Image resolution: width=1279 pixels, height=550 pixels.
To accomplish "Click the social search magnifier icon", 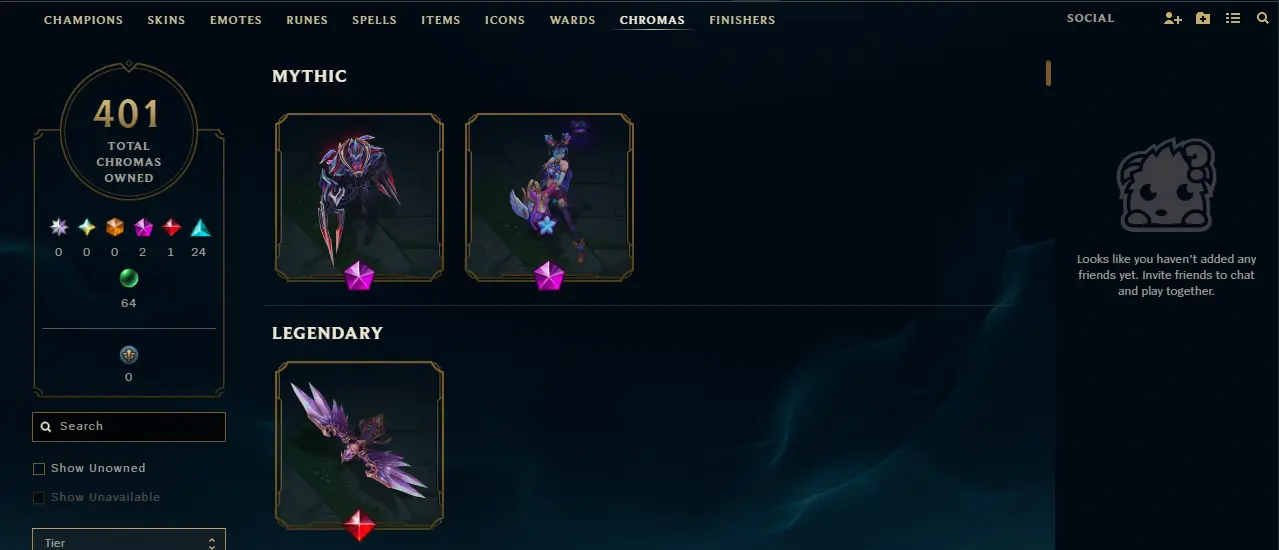I will coord(1263,19).
